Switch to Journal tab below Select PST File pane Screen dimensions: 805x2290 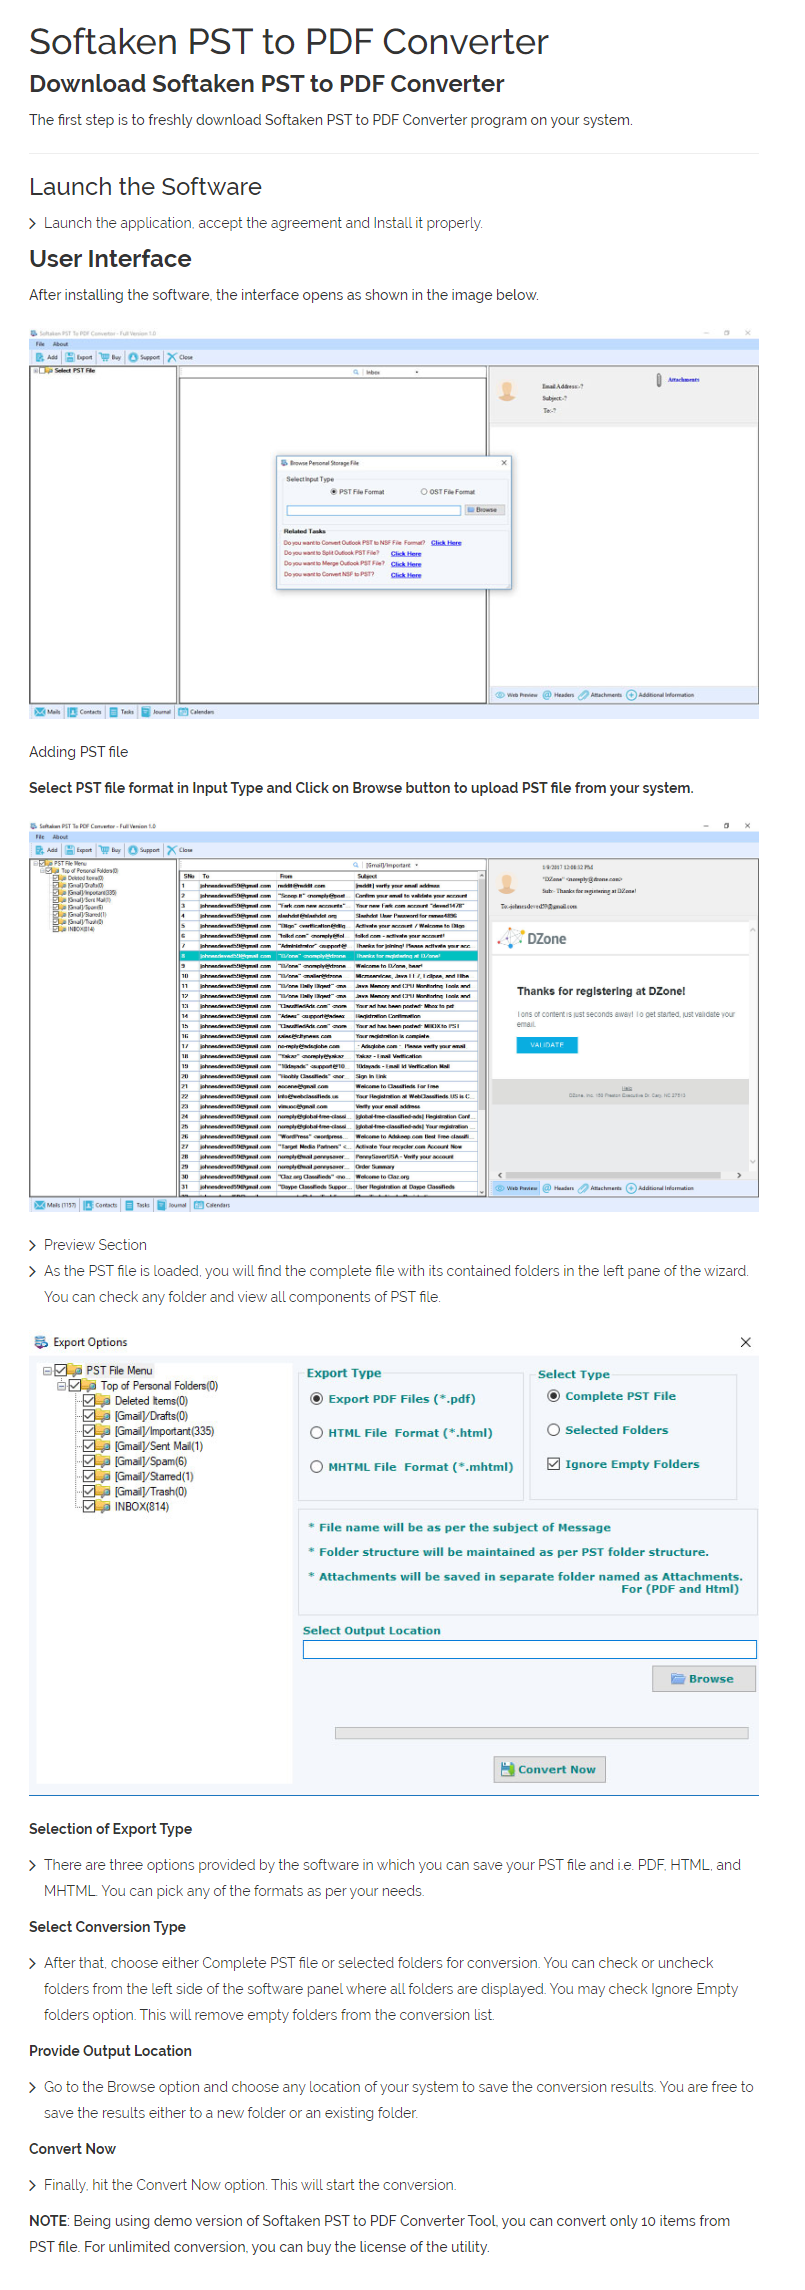[x=157, y=712]
